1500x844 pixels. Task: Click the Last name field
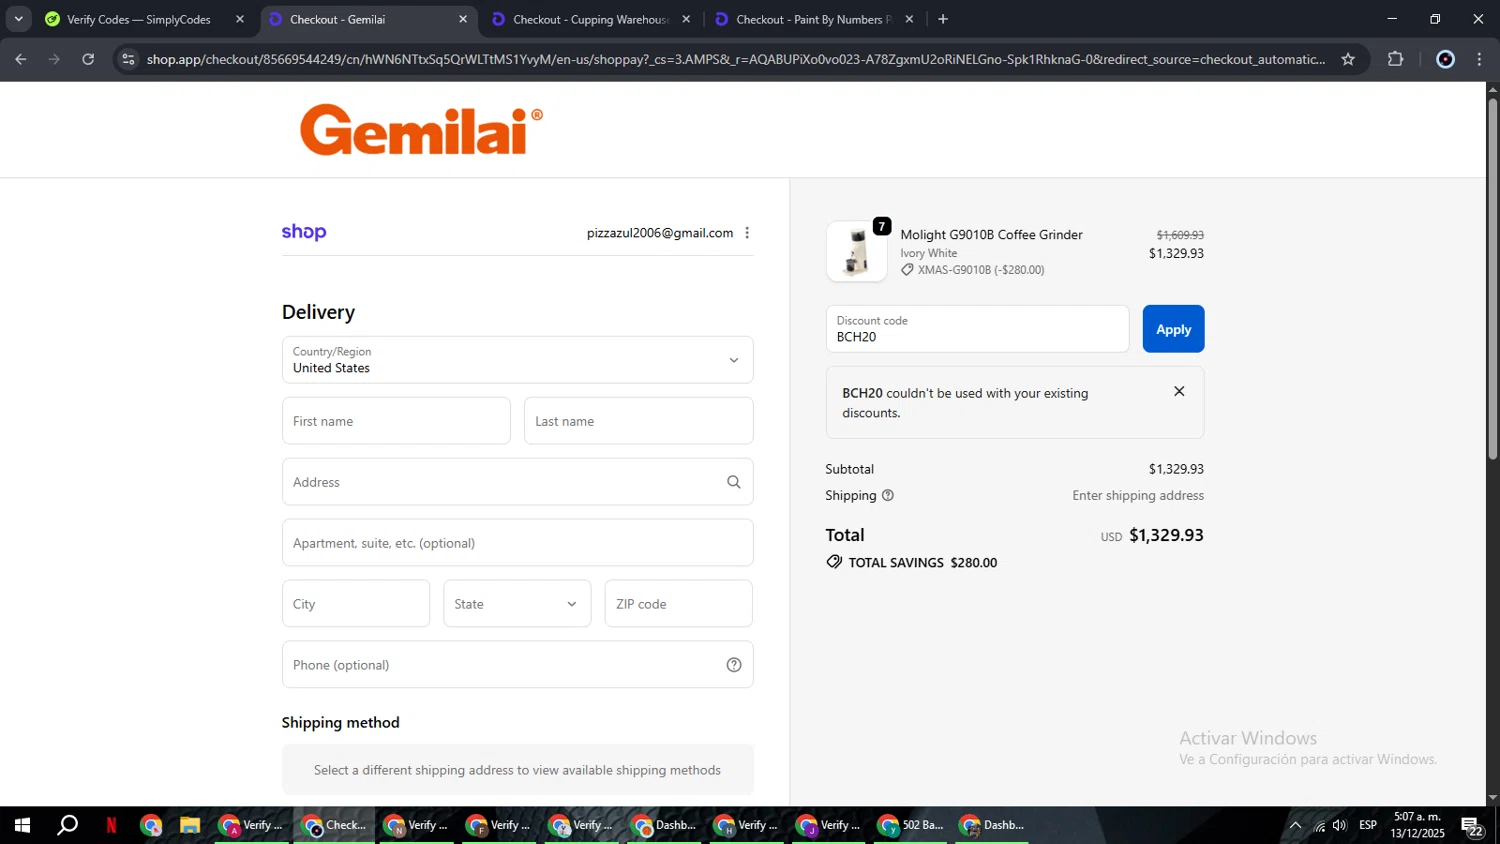pyautogui.click(x=638, y=421)
